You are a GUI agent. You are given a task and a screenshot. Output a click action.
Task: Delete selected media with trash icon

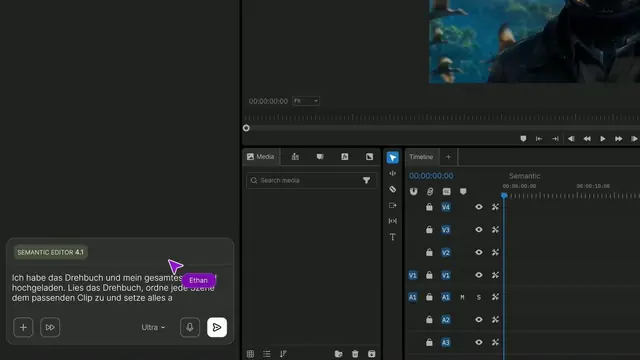355,354
